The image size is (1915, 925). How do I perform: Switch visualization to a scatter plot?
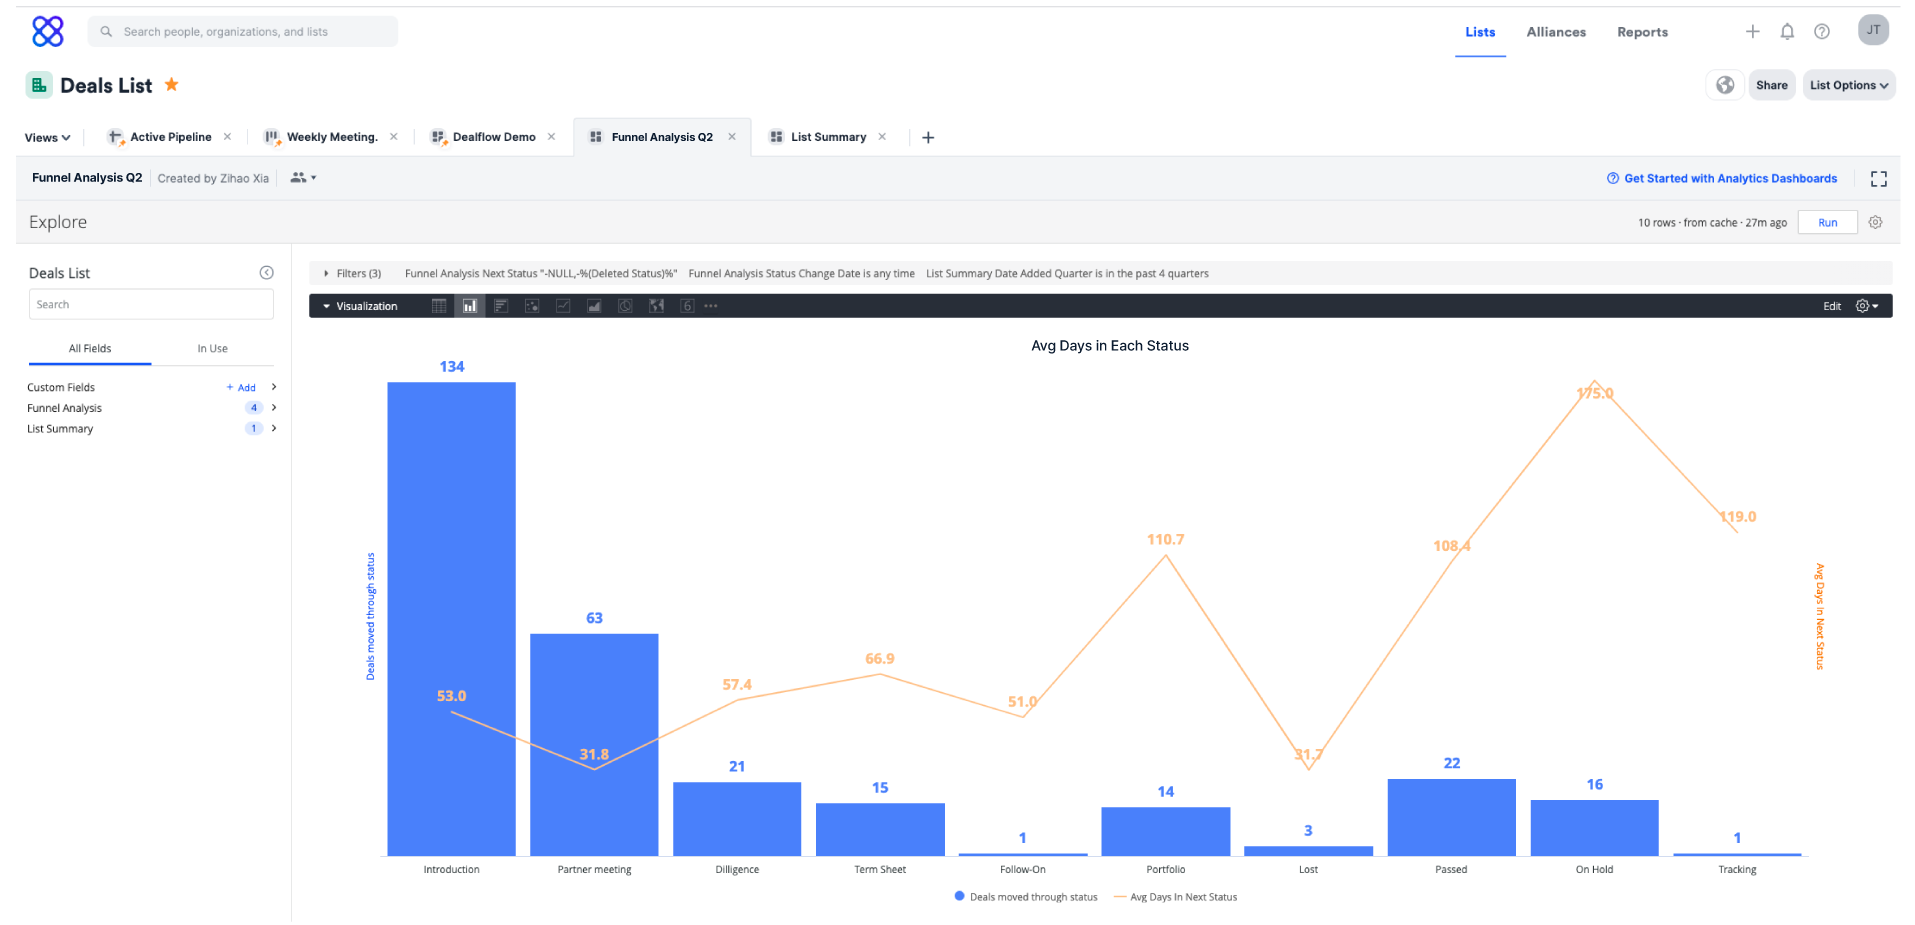[x=532, y=306]
